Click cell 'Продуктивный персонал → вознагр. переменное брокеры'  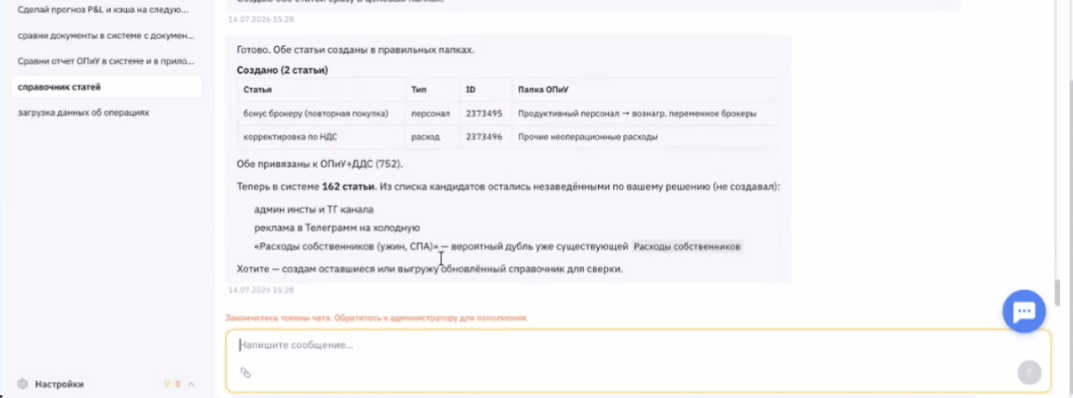coord(637,114)
